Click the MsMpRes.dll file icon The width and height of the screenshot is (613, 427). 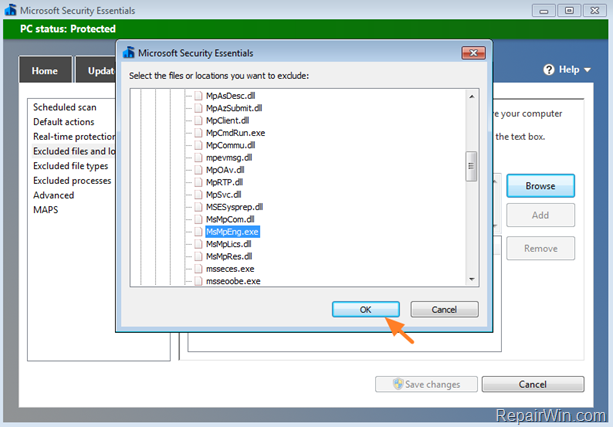(x=198, y=257)
